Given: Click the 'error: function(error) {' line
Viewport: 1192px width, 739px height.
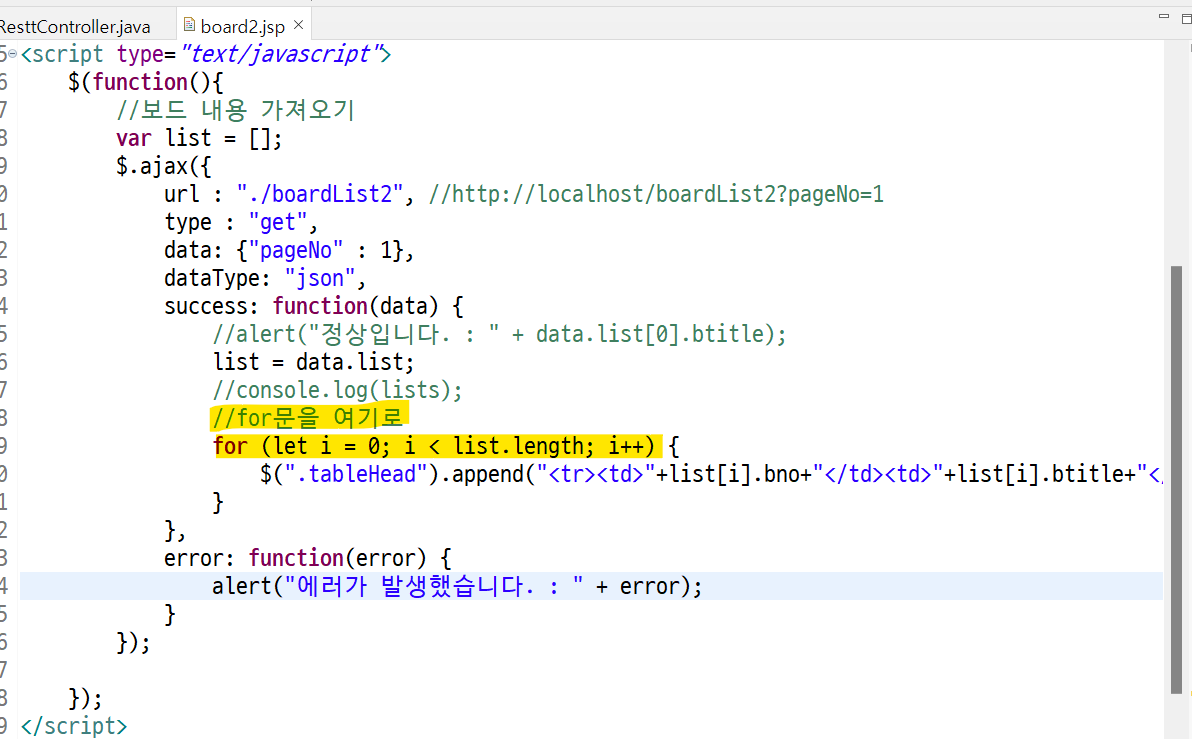Looking at the screenshot, I should click(x=308, y=558).
